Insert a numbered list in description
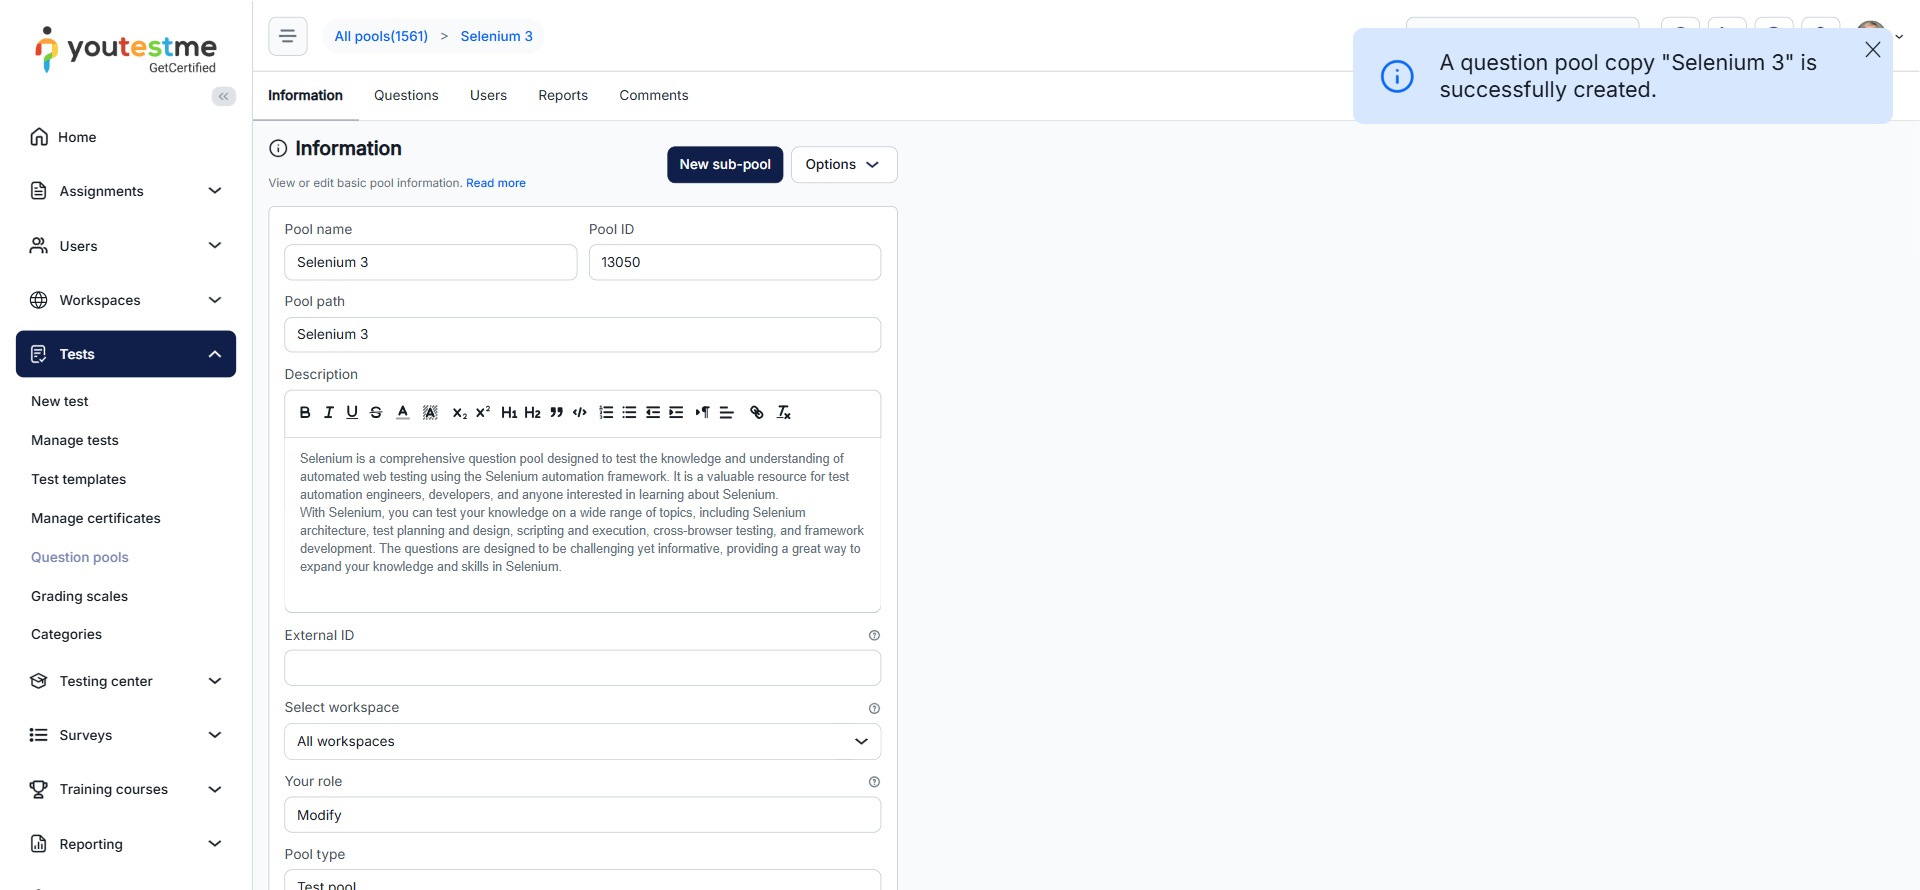Image resolution: width=1920 pixels, height=890 pixels. click(606, 412)
